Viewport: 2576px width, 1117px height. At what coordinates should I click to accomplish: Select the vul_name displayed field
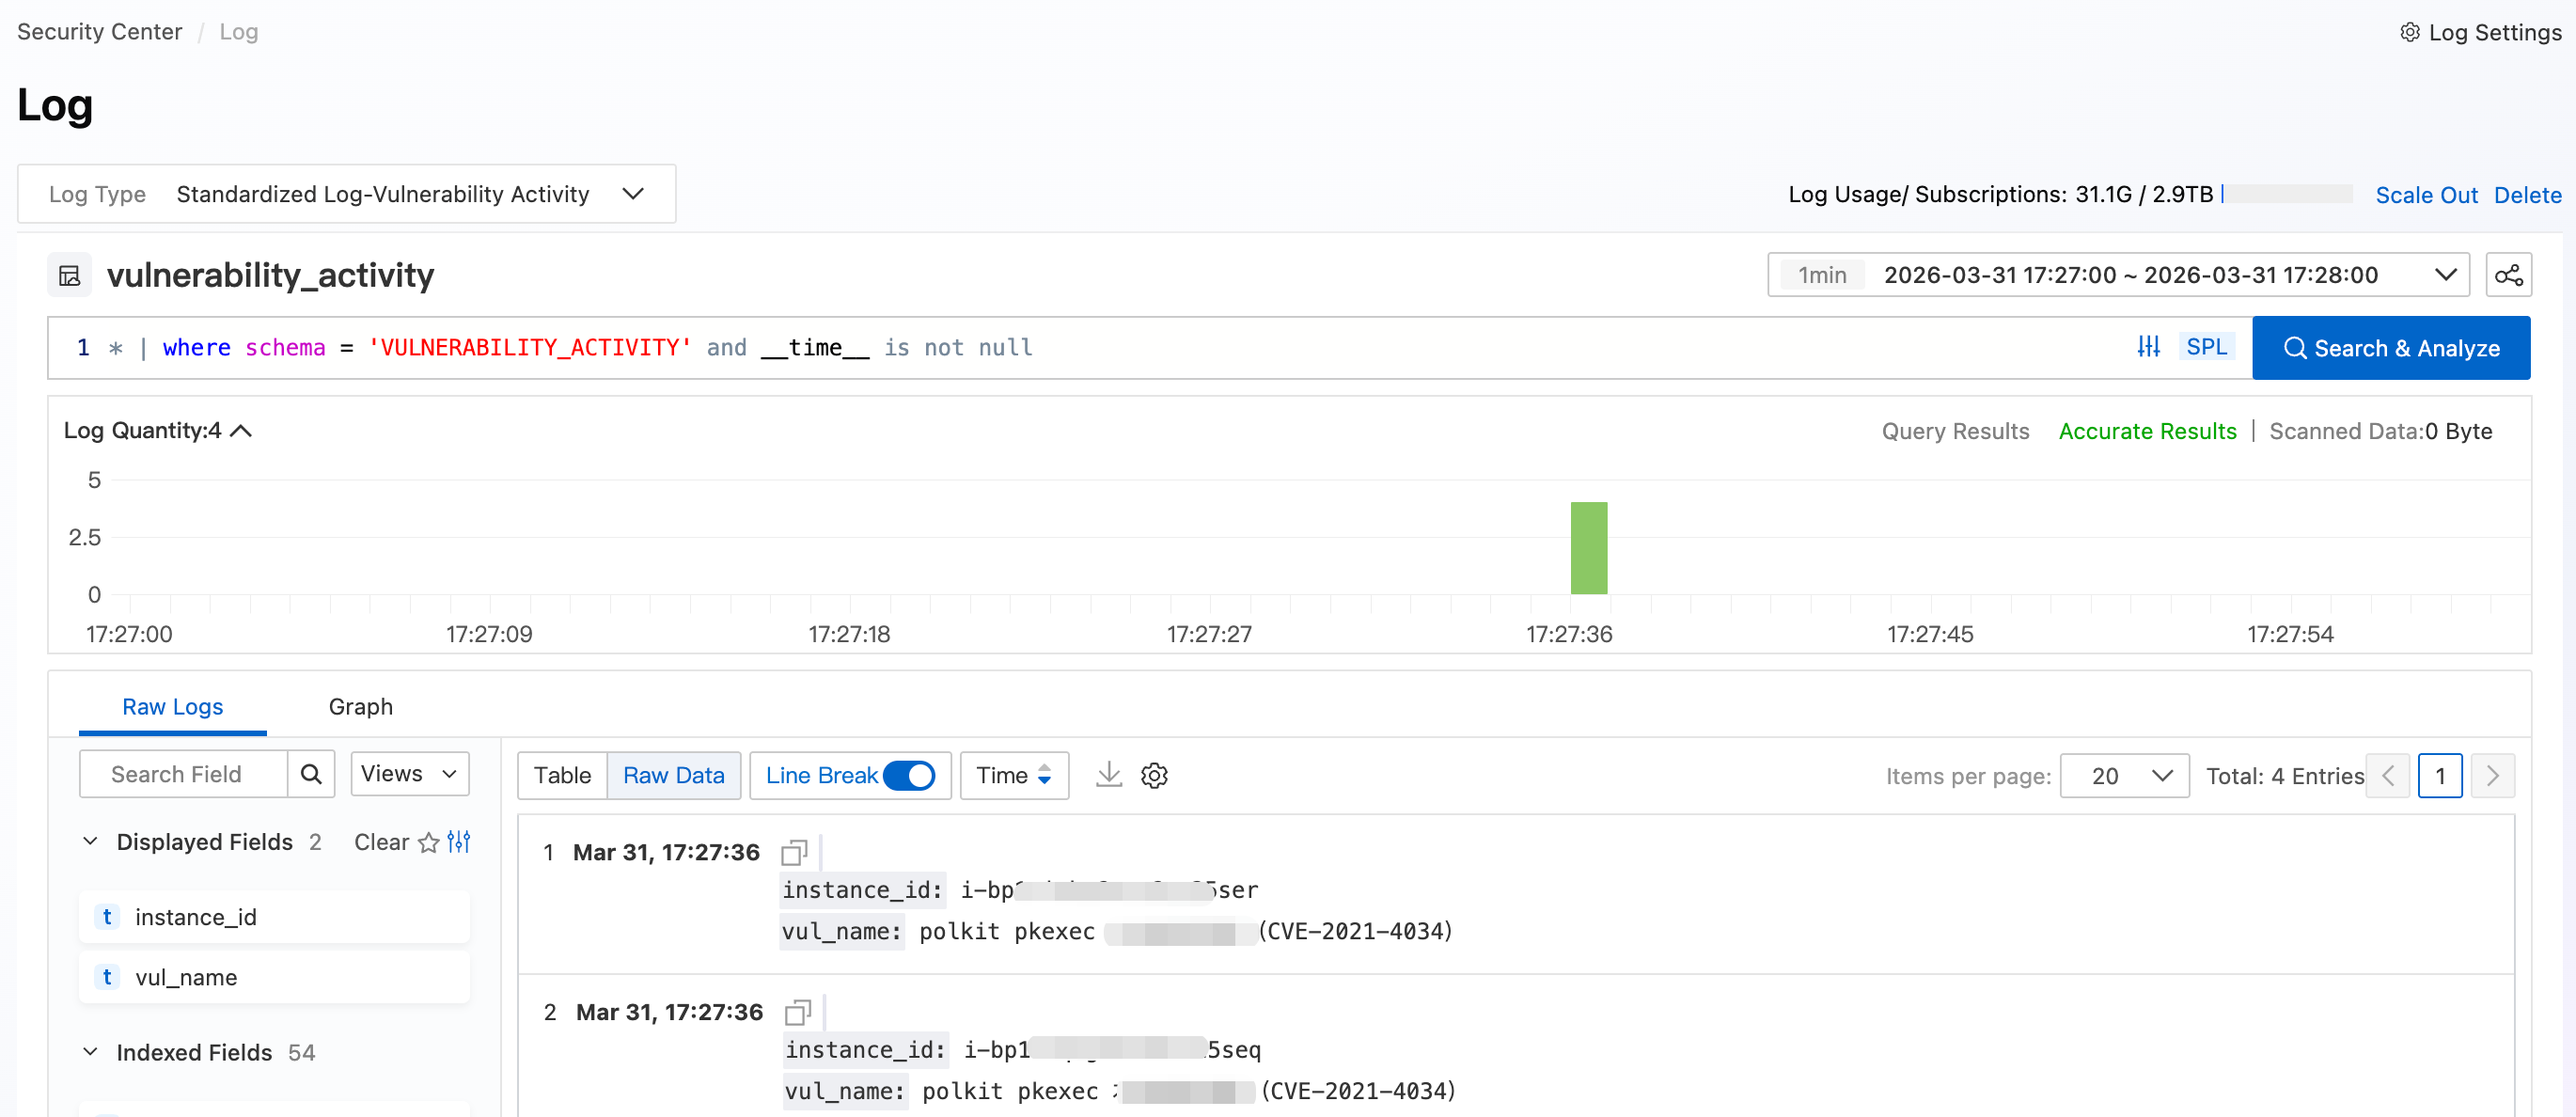[x=274, y=977]
